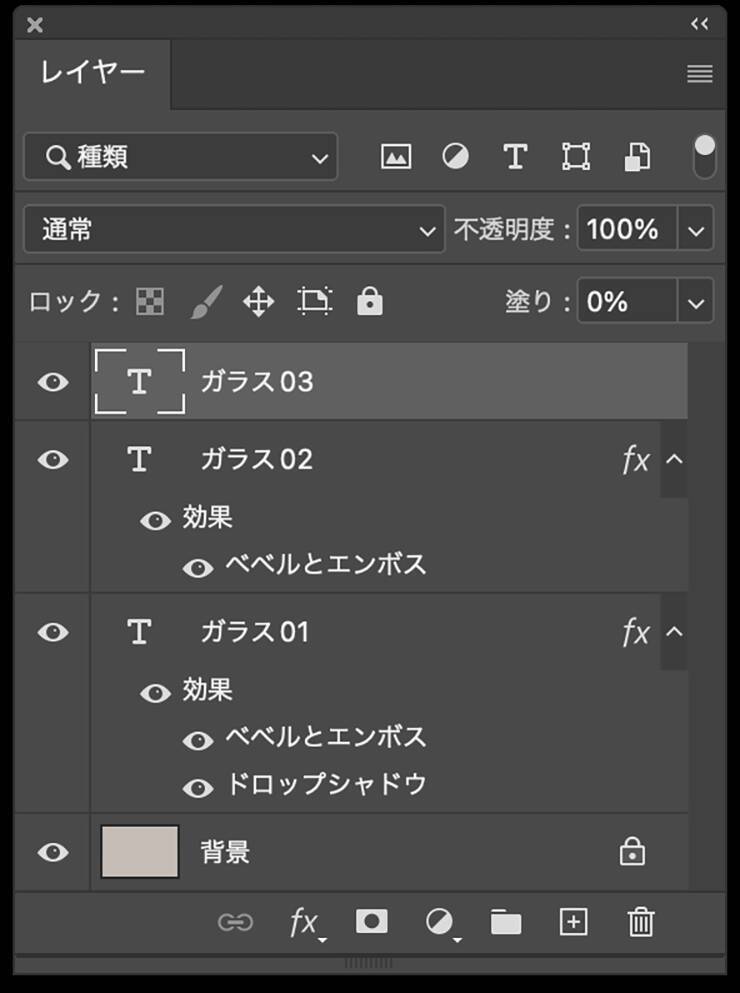Open the blend mode 通常 dropdown
This screenshot has height=993, width=740.
234,230
